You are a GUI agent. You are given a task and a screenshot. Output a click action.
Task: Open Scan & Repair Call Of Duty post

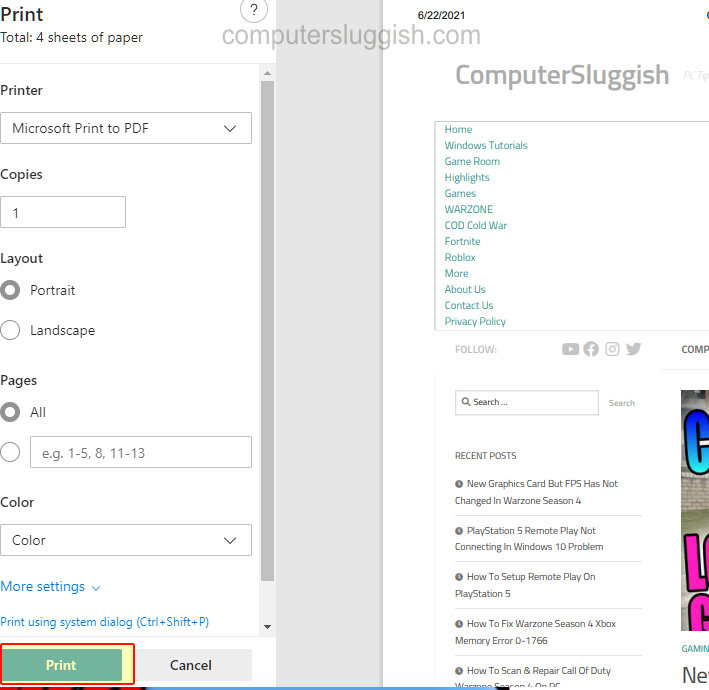(533, 676)
